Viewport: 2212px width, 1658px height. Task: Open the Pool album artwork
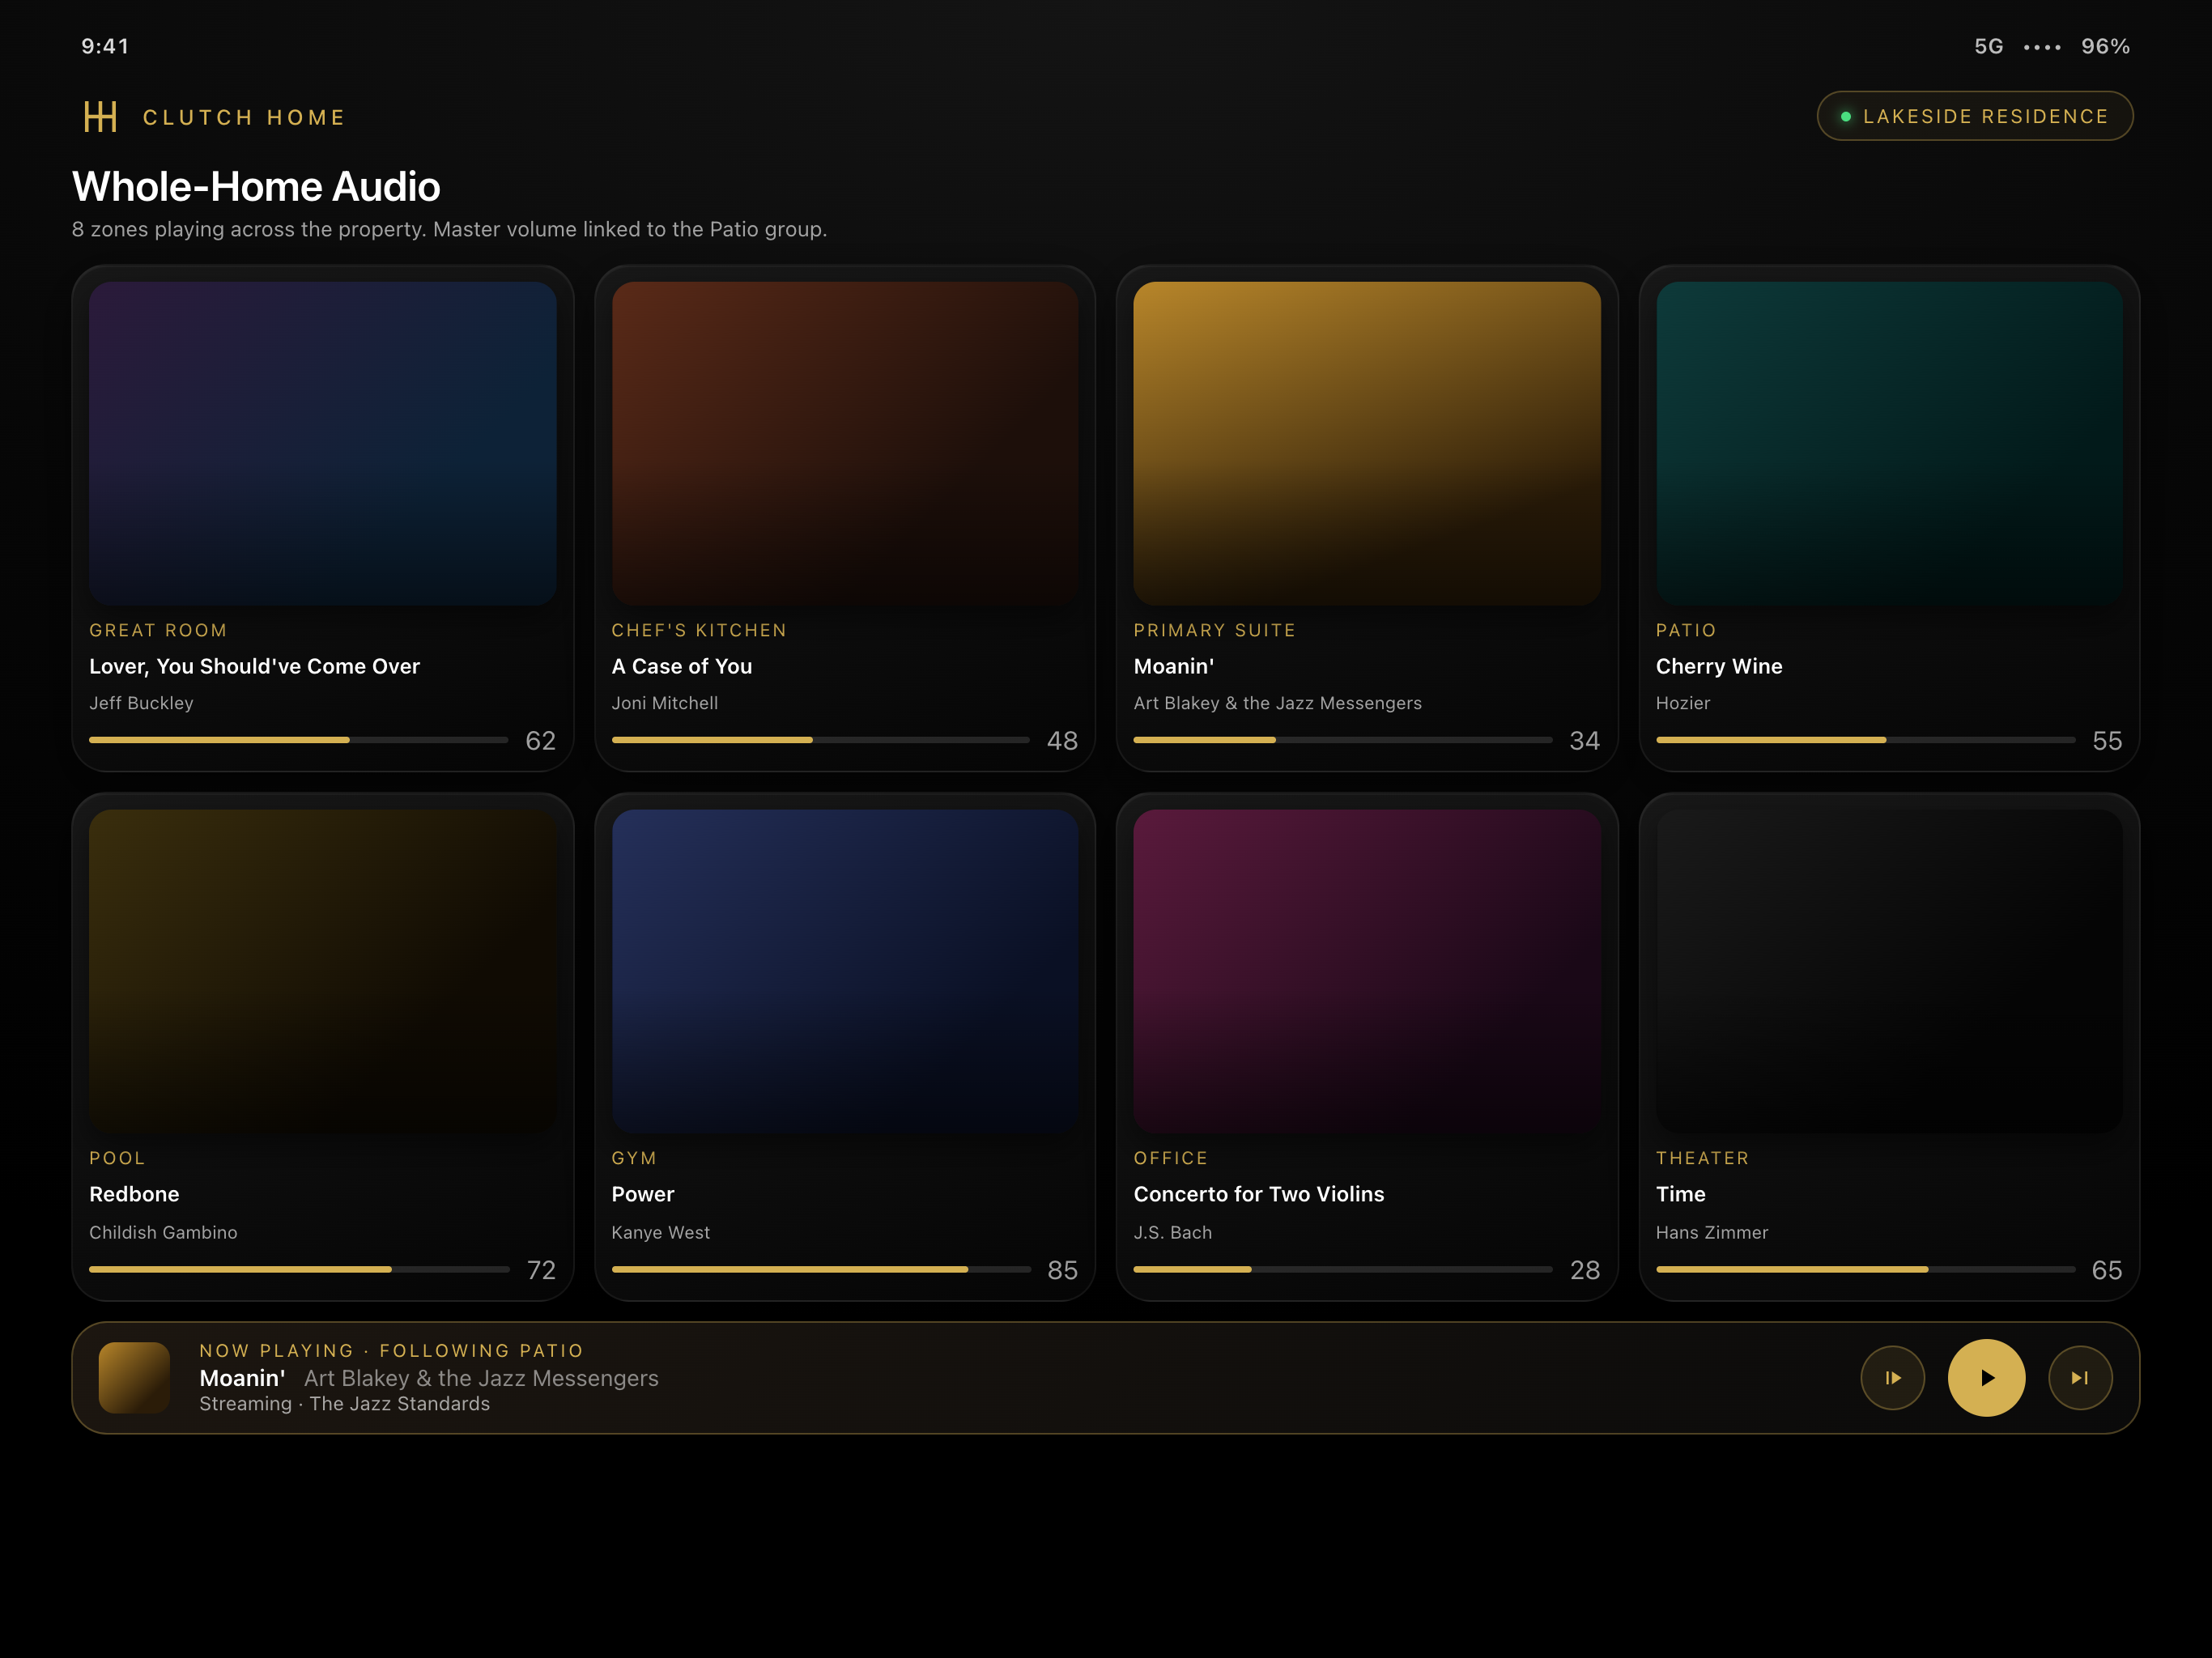[322, 971]
